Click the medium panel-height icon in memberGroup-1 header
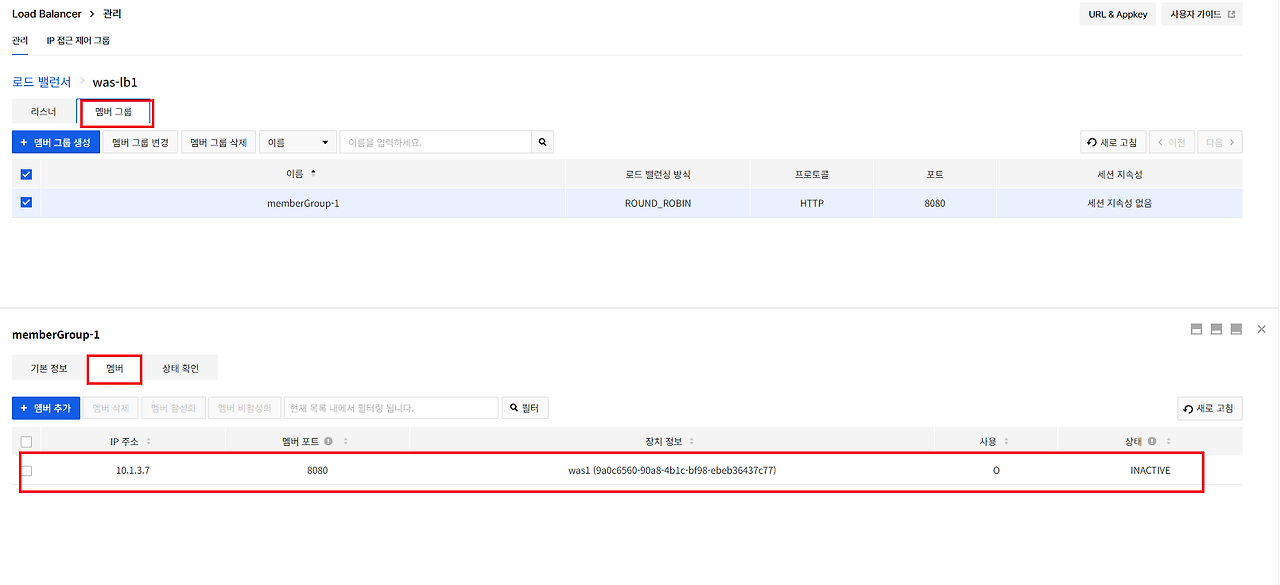1280x585 pixels. (1216, 329)
